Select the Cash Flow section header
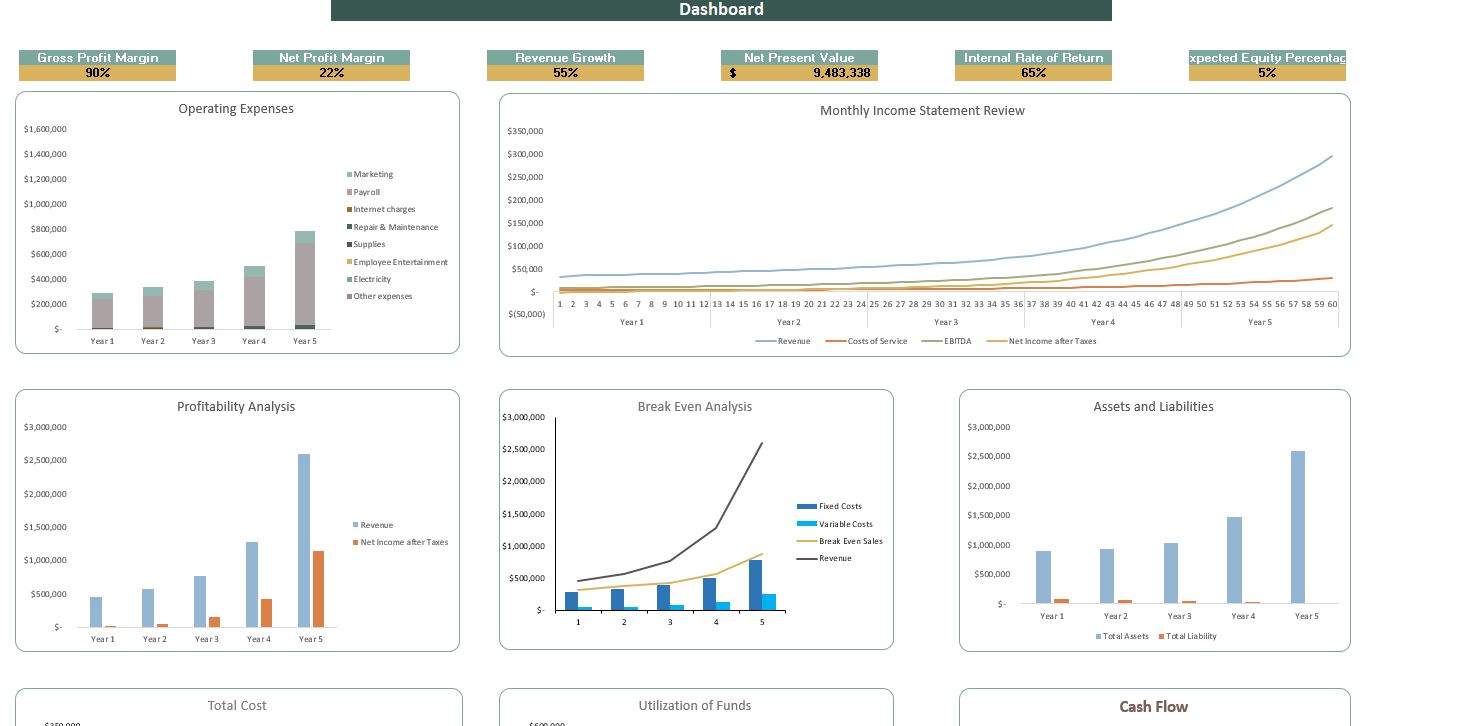The height and width of the screenshot is (726, 1457). tap(1153, 706)
